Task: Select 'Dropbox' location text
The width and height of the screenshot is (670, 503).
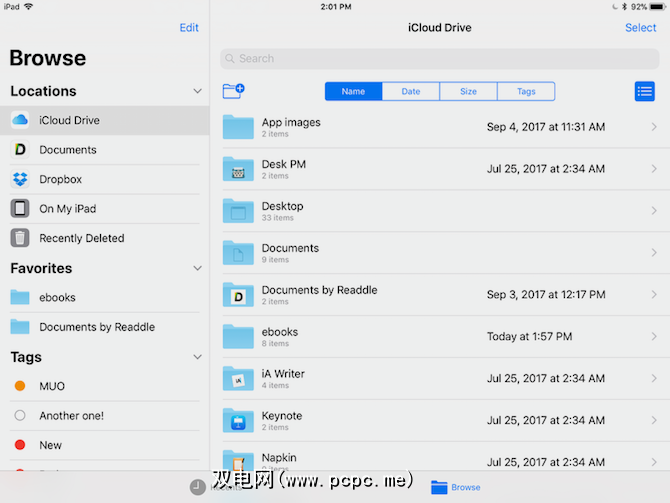Action: [60, 179]
